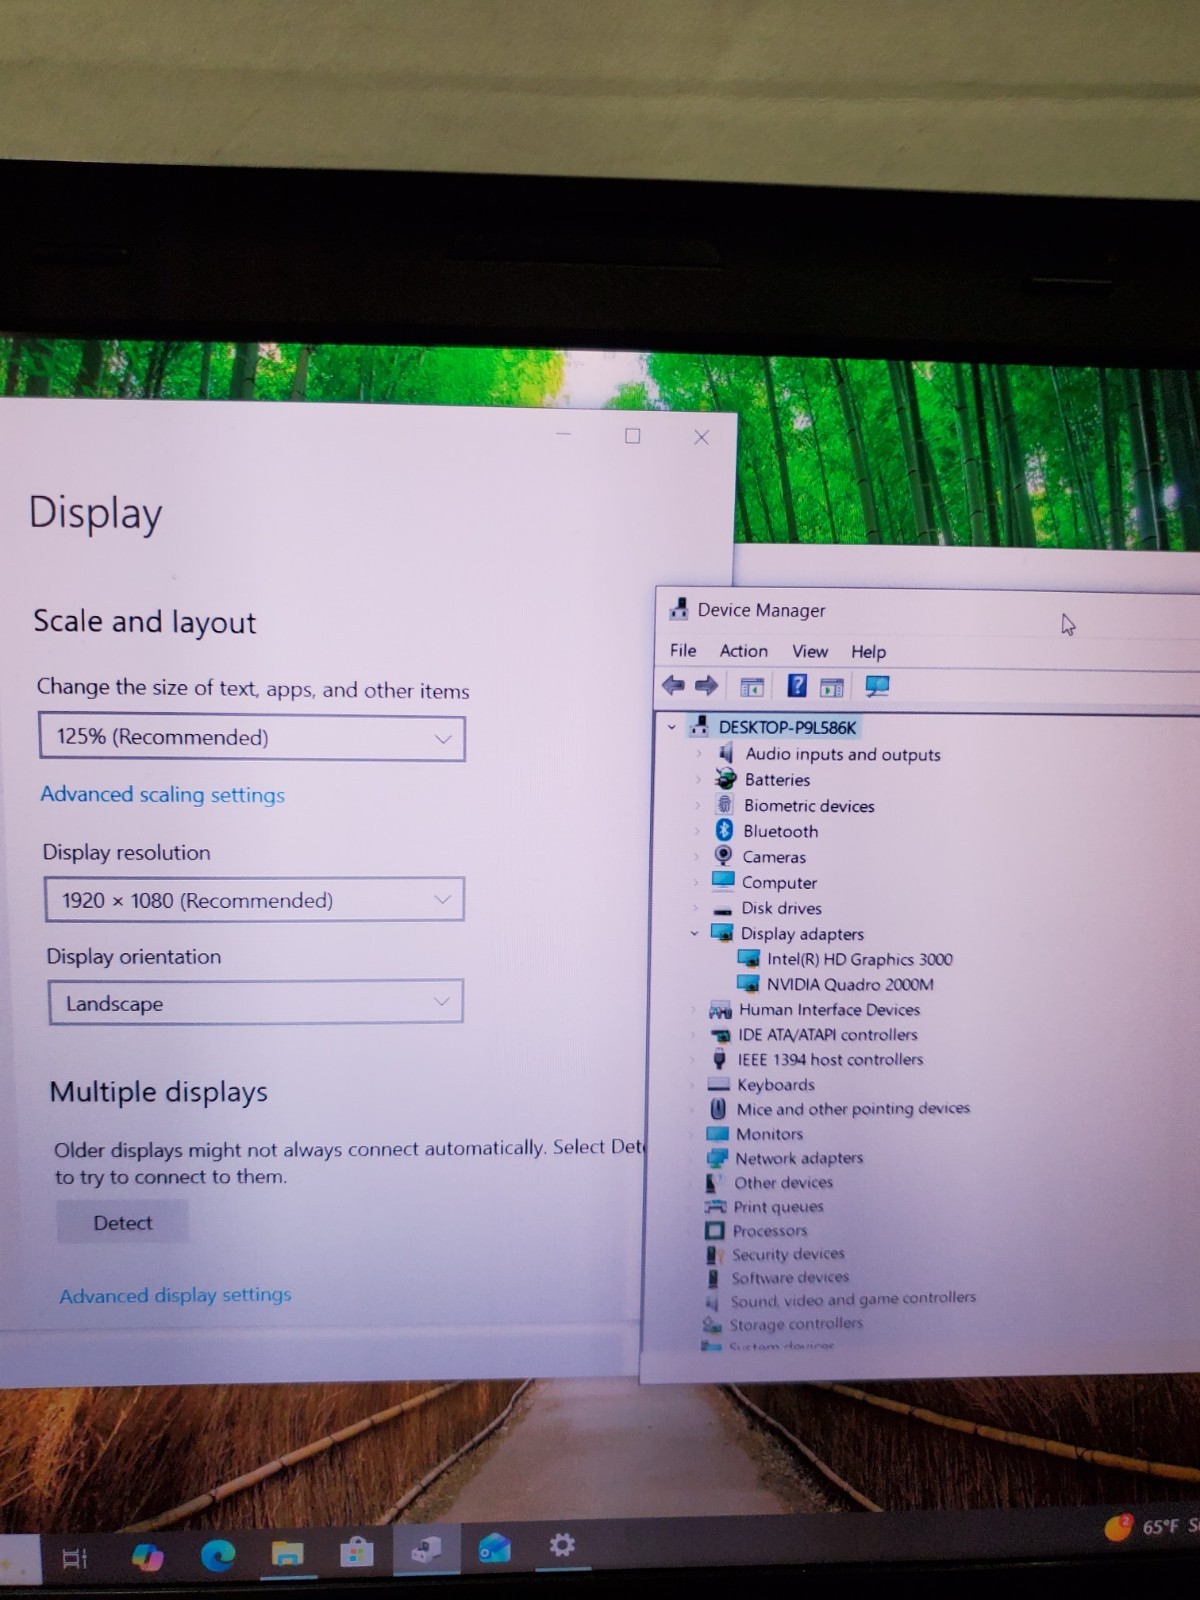Open File Explorer from the taskbar
1200x1600 pixels.
pyautogui.click(x=287, y=1553)
